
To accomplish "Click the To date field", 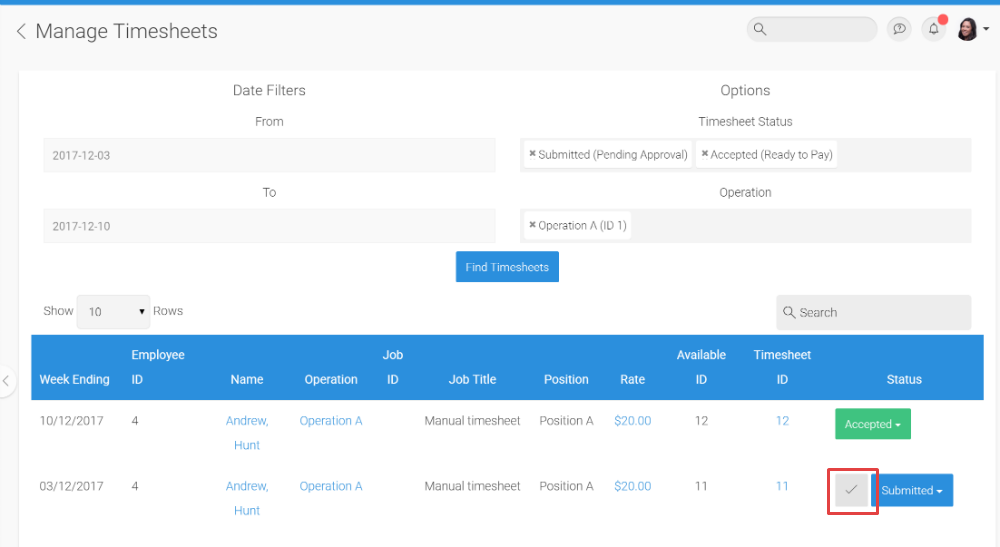I will [x=269, y=226].
